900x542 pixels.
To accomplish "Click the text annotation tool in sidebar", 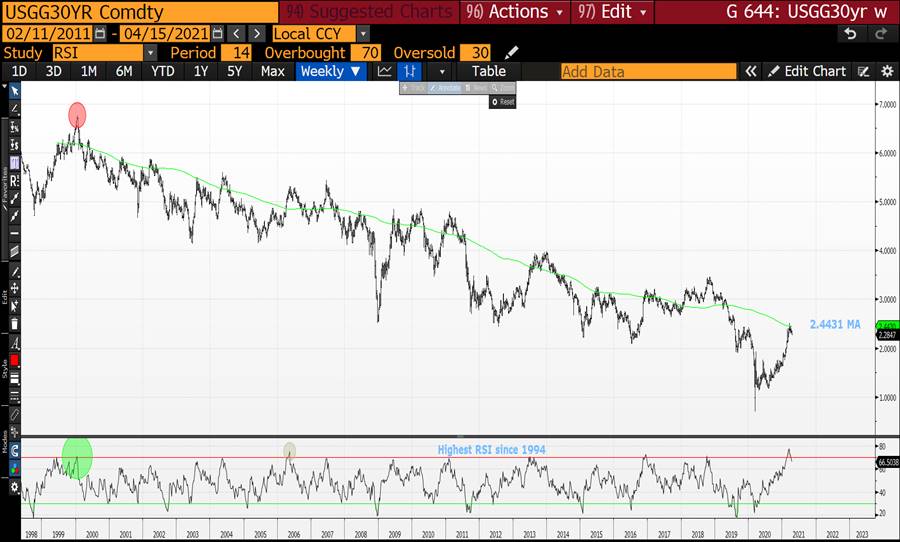I will [14, 342].
